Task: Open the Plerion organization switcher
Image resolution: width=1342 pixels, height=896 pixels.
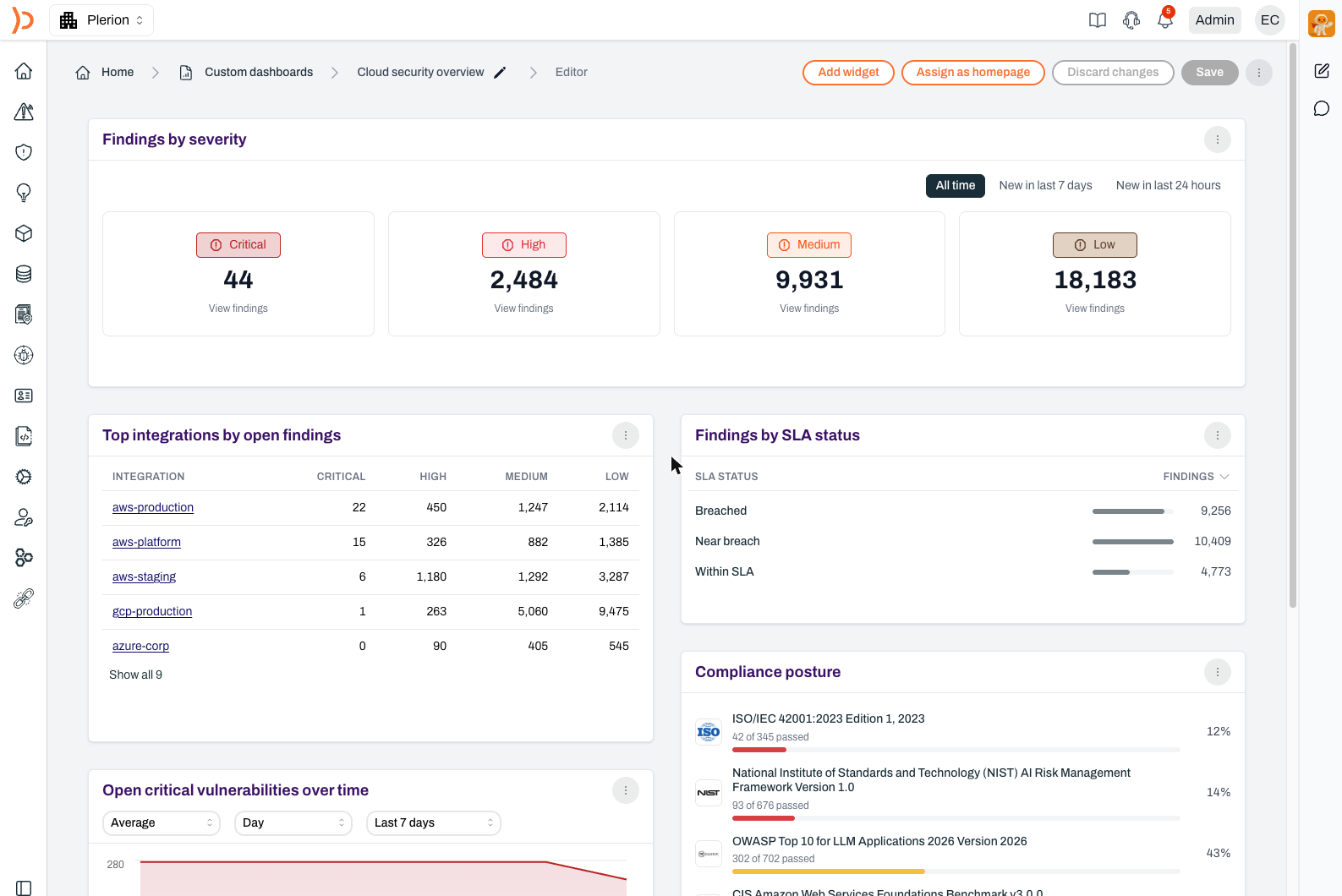Action: coord(101,20)
